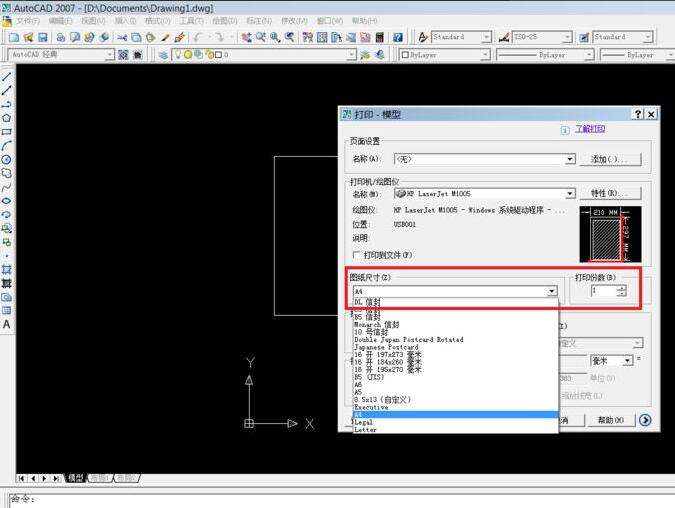Open the Tools menu
Image resolution: width=675 pixels, height=508 pixels.
pyautogui.click(x=192, y=21)
